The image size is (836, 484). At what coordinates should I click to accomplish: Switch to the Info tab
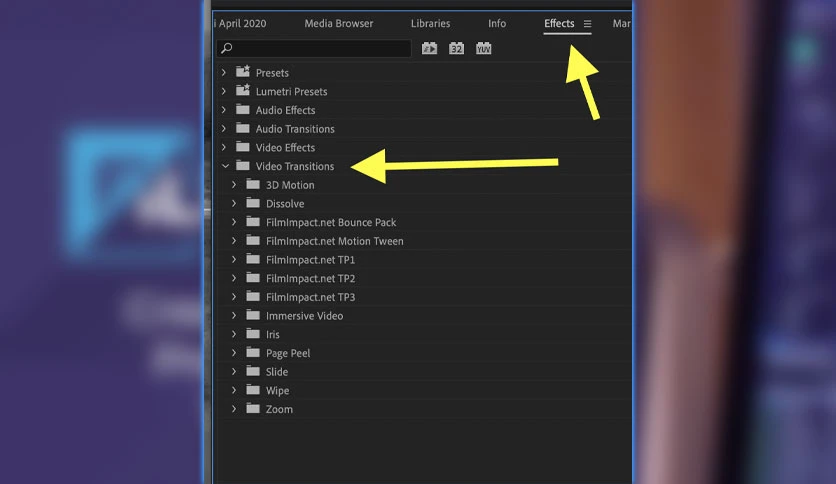point(497,23)
